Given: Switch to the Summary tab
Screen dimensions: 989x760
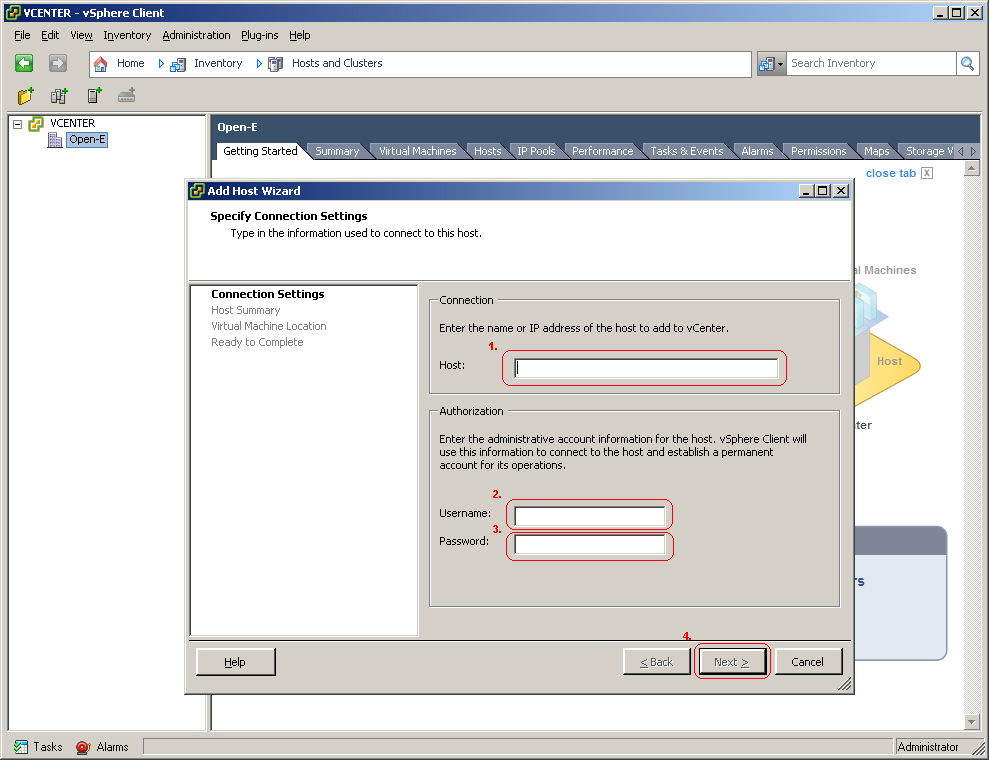Looking at the screenshot, I should 337,151.
